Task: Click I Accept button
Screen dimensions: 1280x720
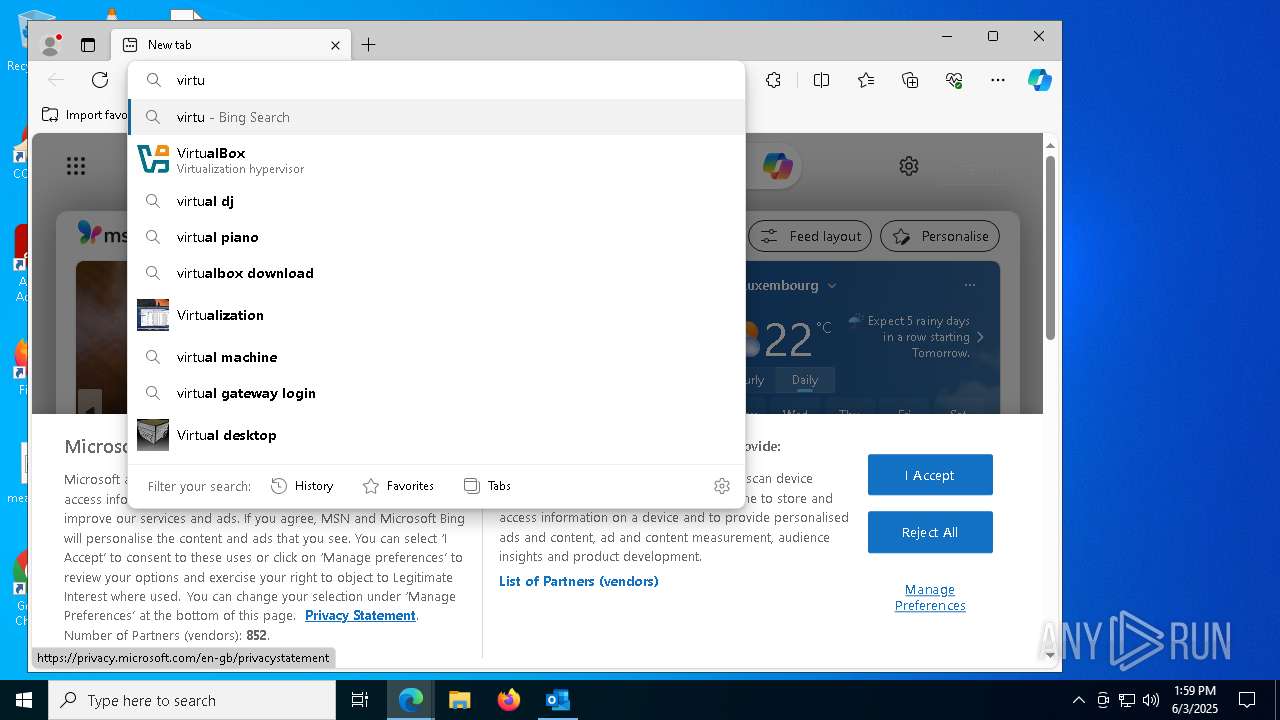Action: coord(930,475)
